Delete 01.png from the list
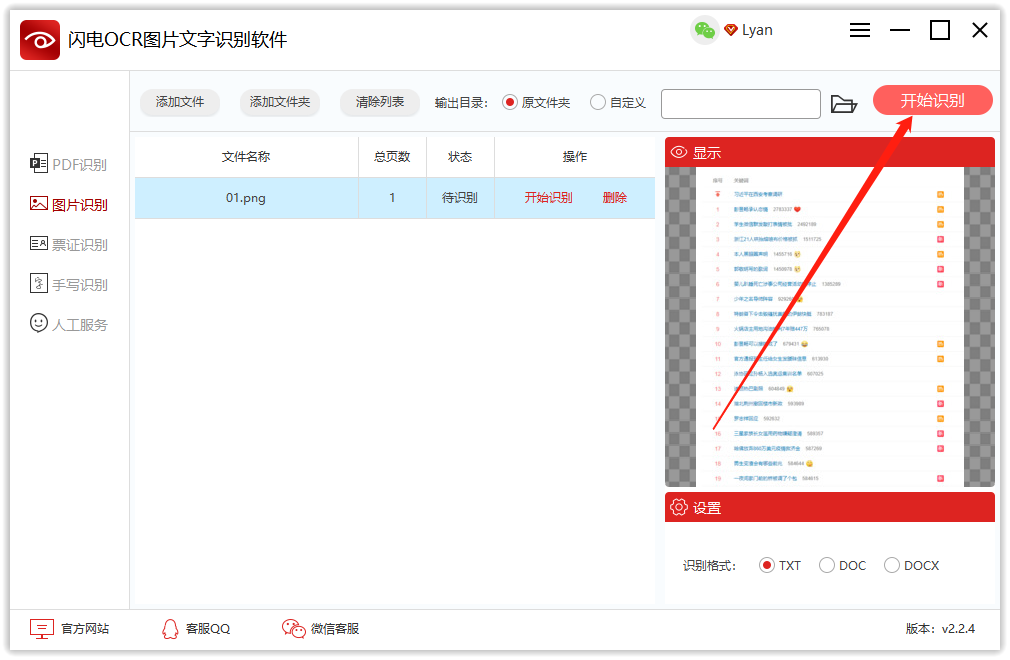1010x660 pixels. [x=615, y=198]
